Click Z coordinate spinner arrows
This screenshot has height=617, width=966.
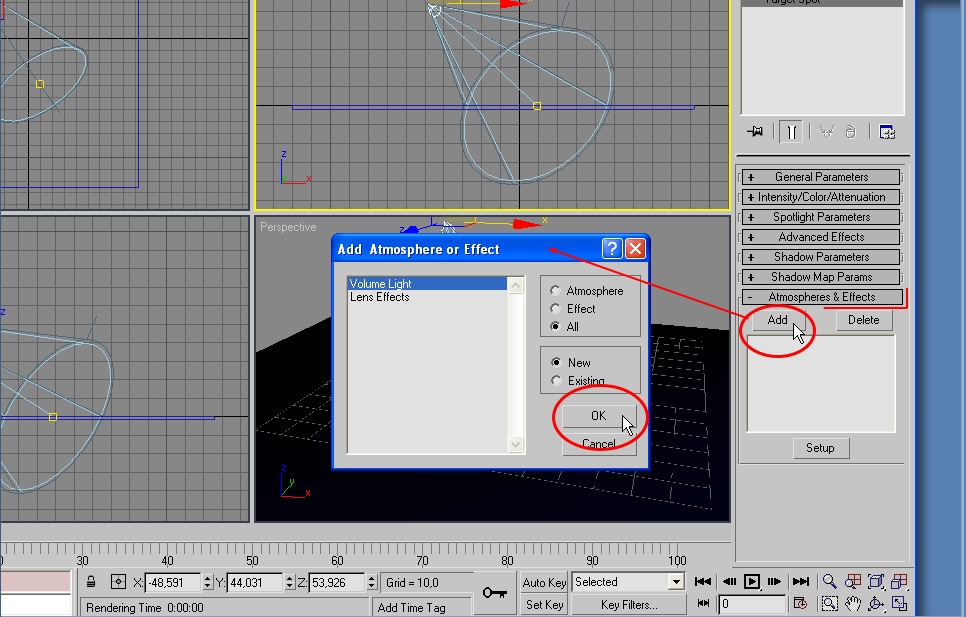371,582
